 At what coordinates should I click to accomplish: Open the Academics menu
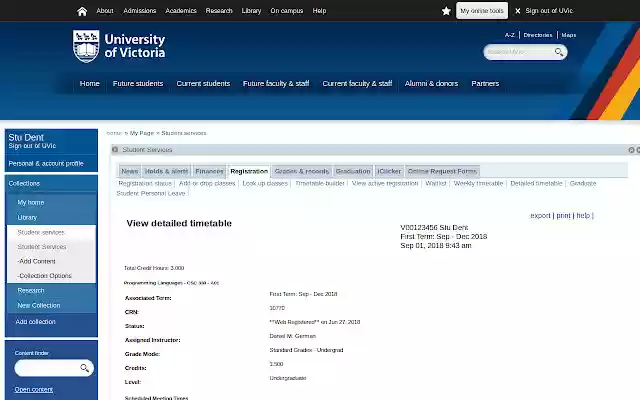[181, 11]
